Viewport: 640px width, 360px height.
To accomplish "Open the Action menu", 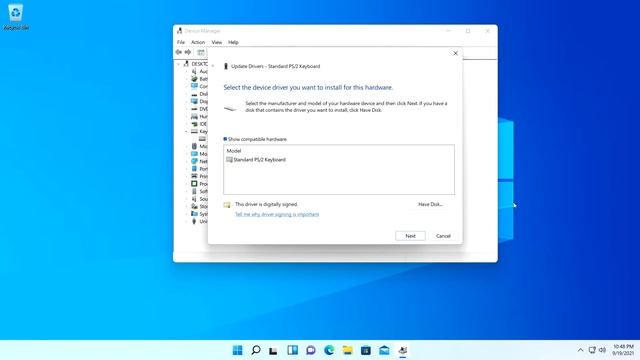I will (x=198, y=42).
